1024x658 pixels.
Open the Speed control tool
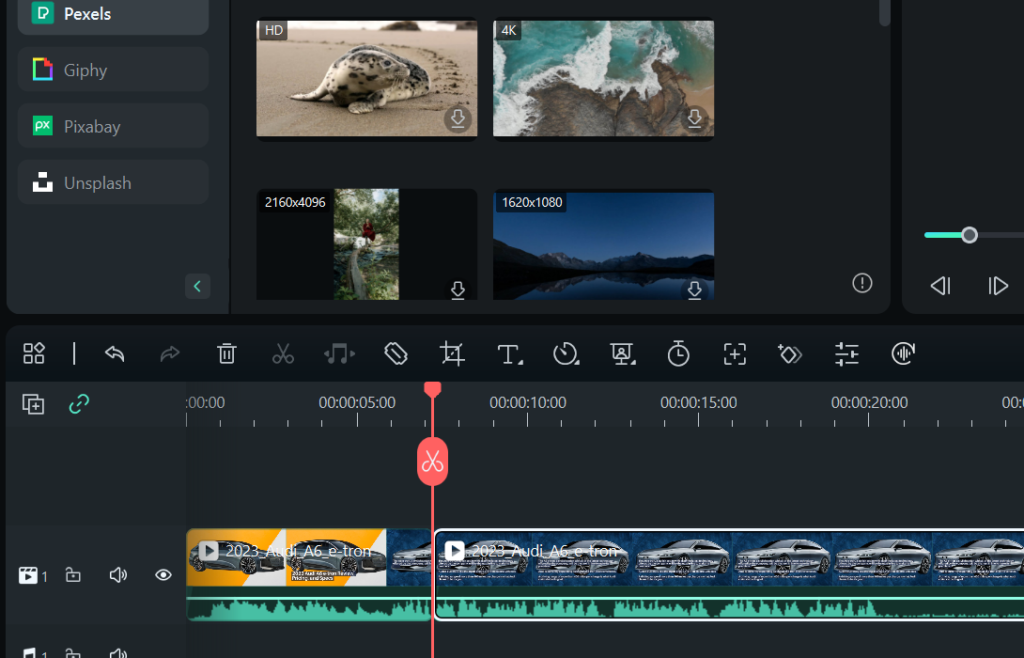coord(566,354)
